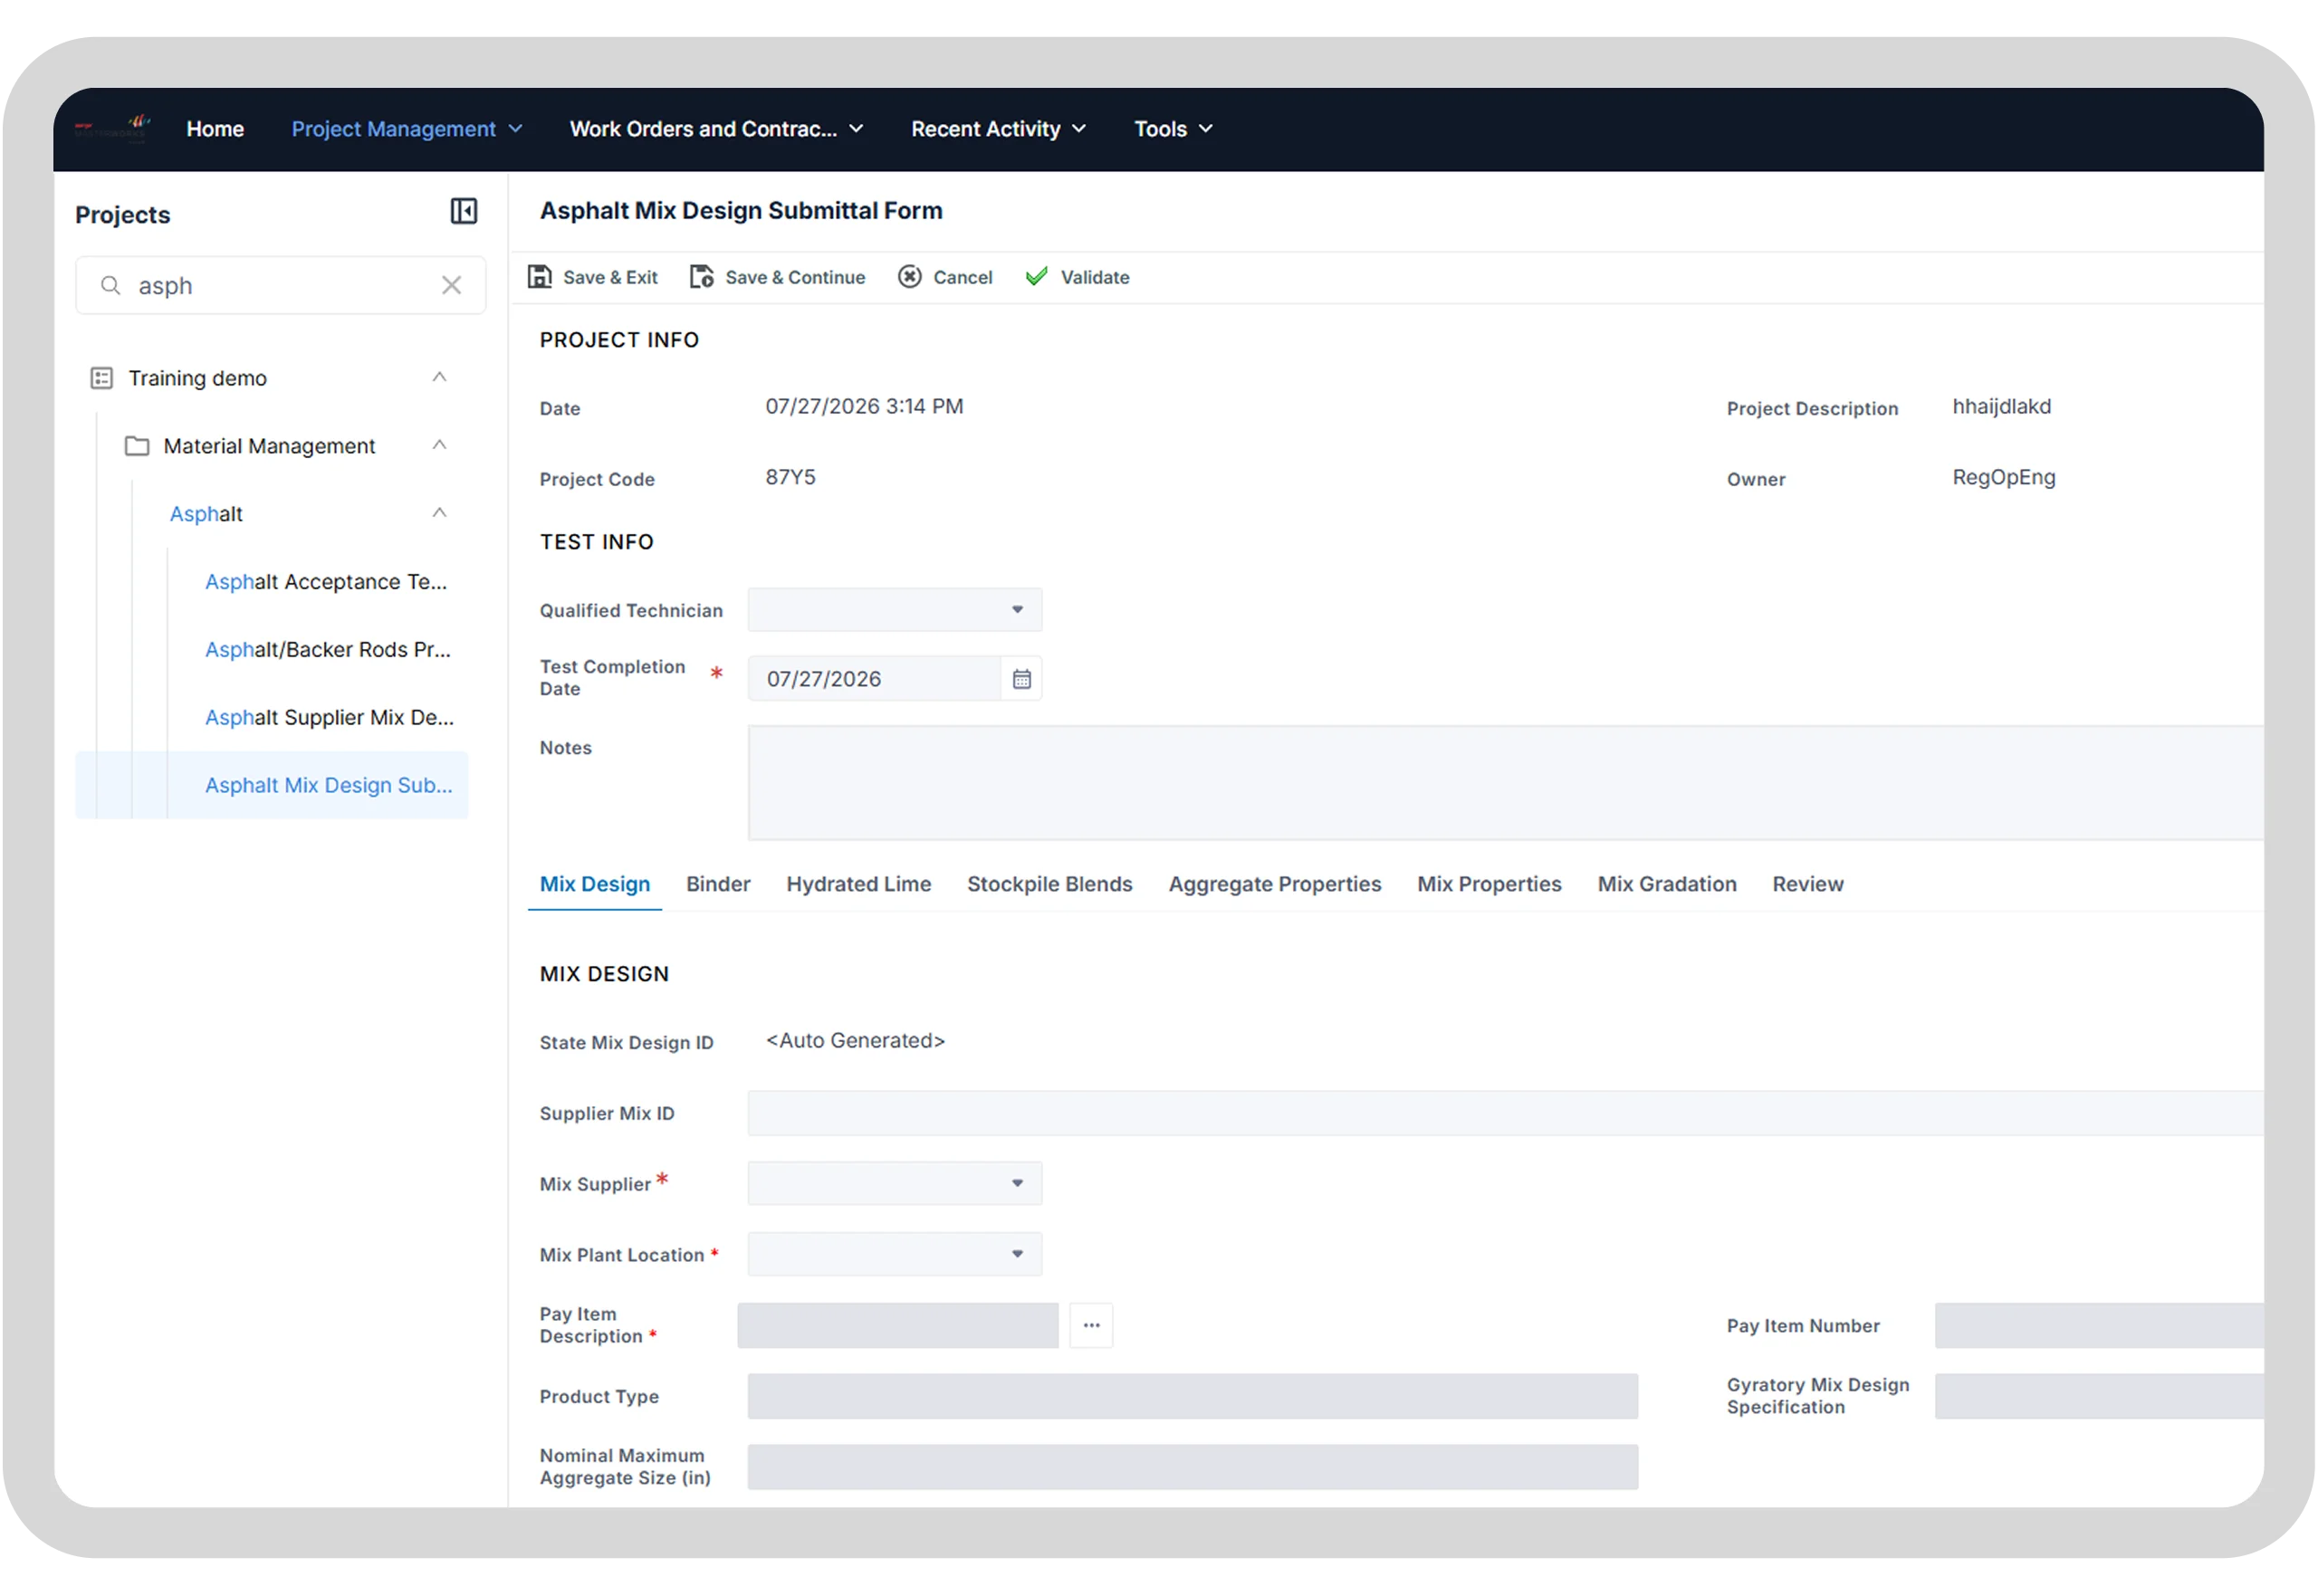
Task: Click the Save & Continue icon
Action: (x=702, y=277)
